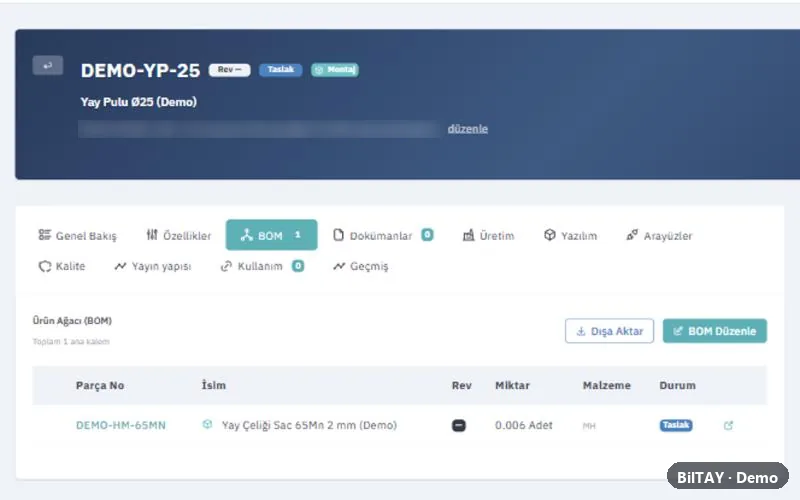Click the cube icon beside Yay Çeliği Sac
Viewport: 800px width, 500px height.
pos(207,424)
